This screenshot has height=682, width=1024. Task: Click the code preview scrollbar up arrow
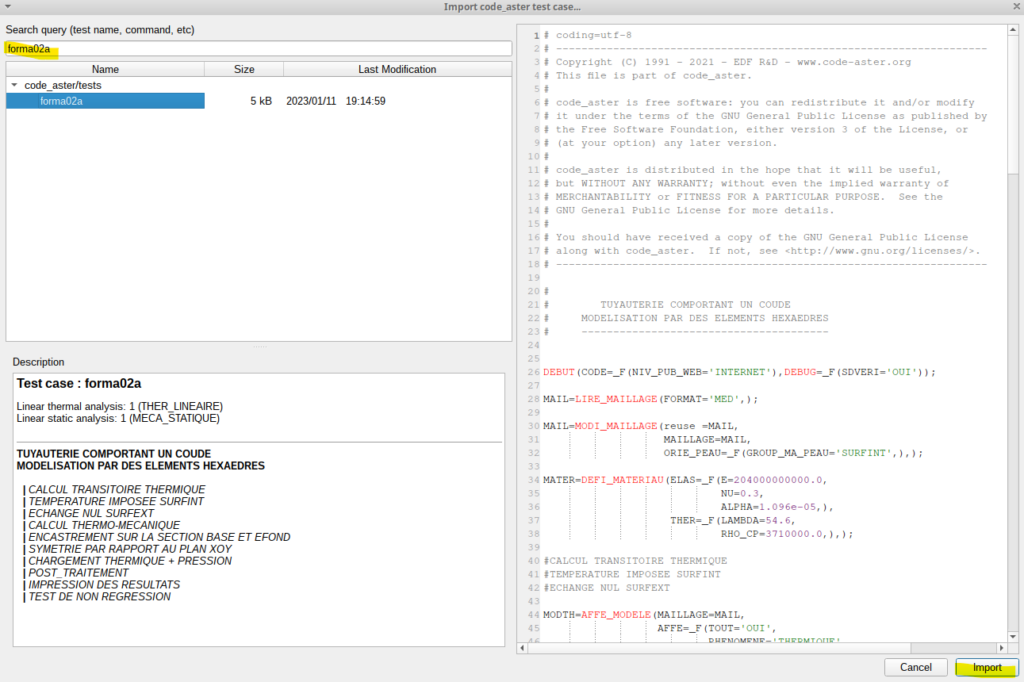[1012, 31]
